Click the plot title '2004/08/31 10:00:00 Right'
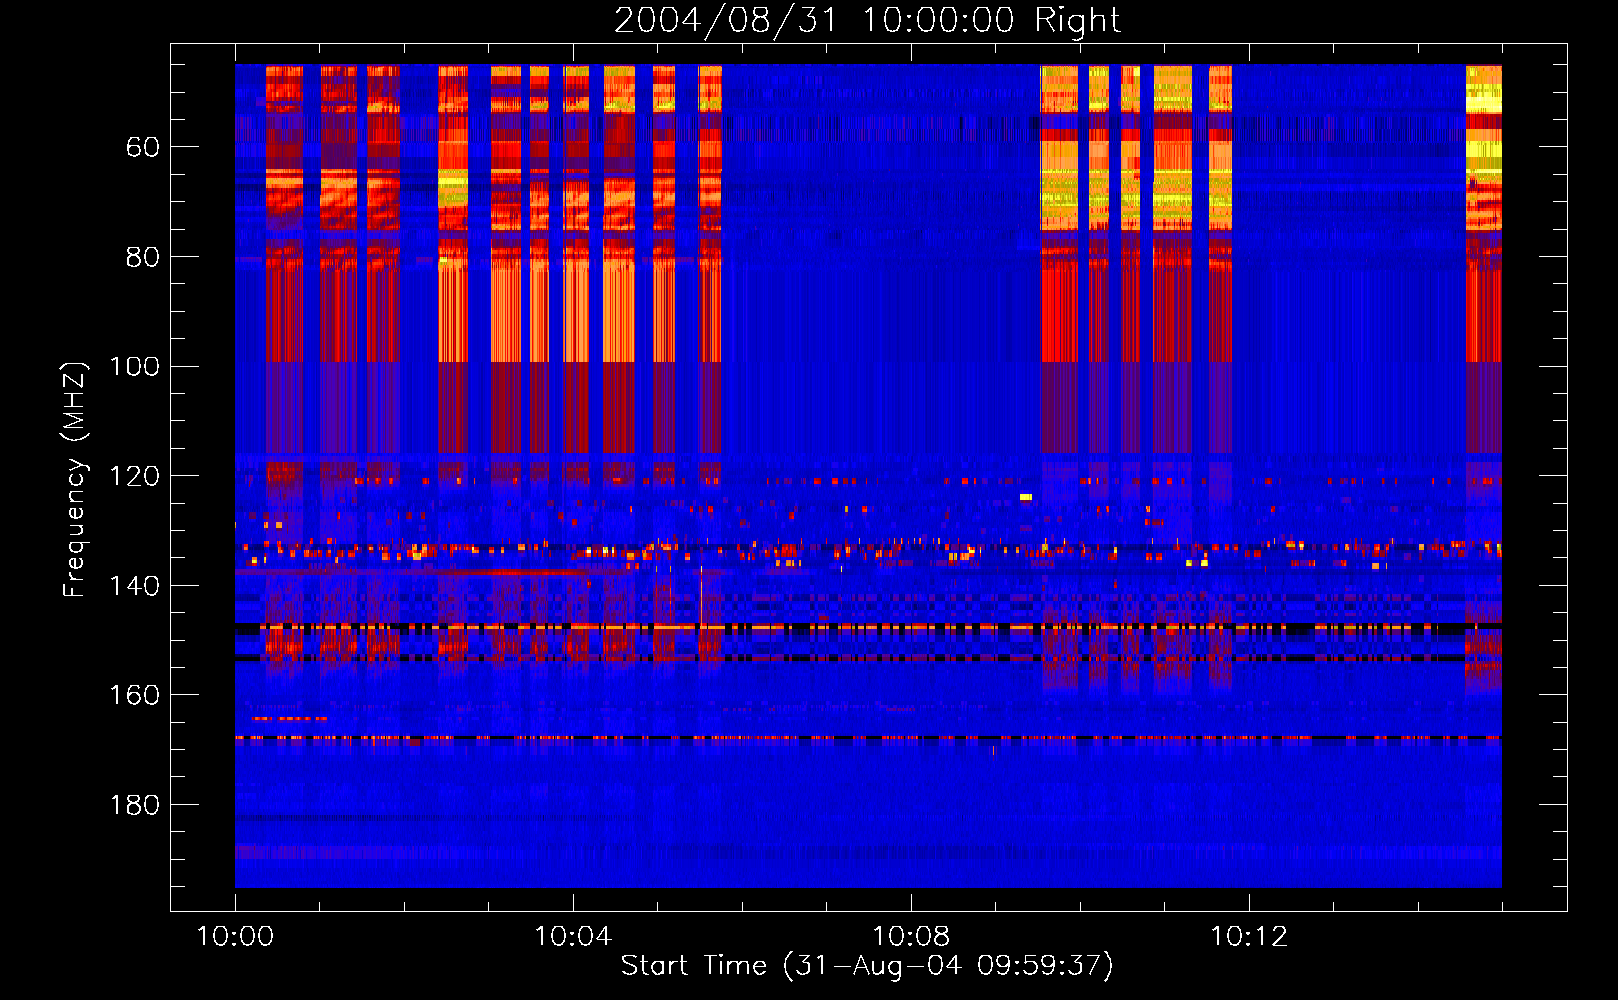The width and height of the screenshot is (1618, 1000). (867, 20)
